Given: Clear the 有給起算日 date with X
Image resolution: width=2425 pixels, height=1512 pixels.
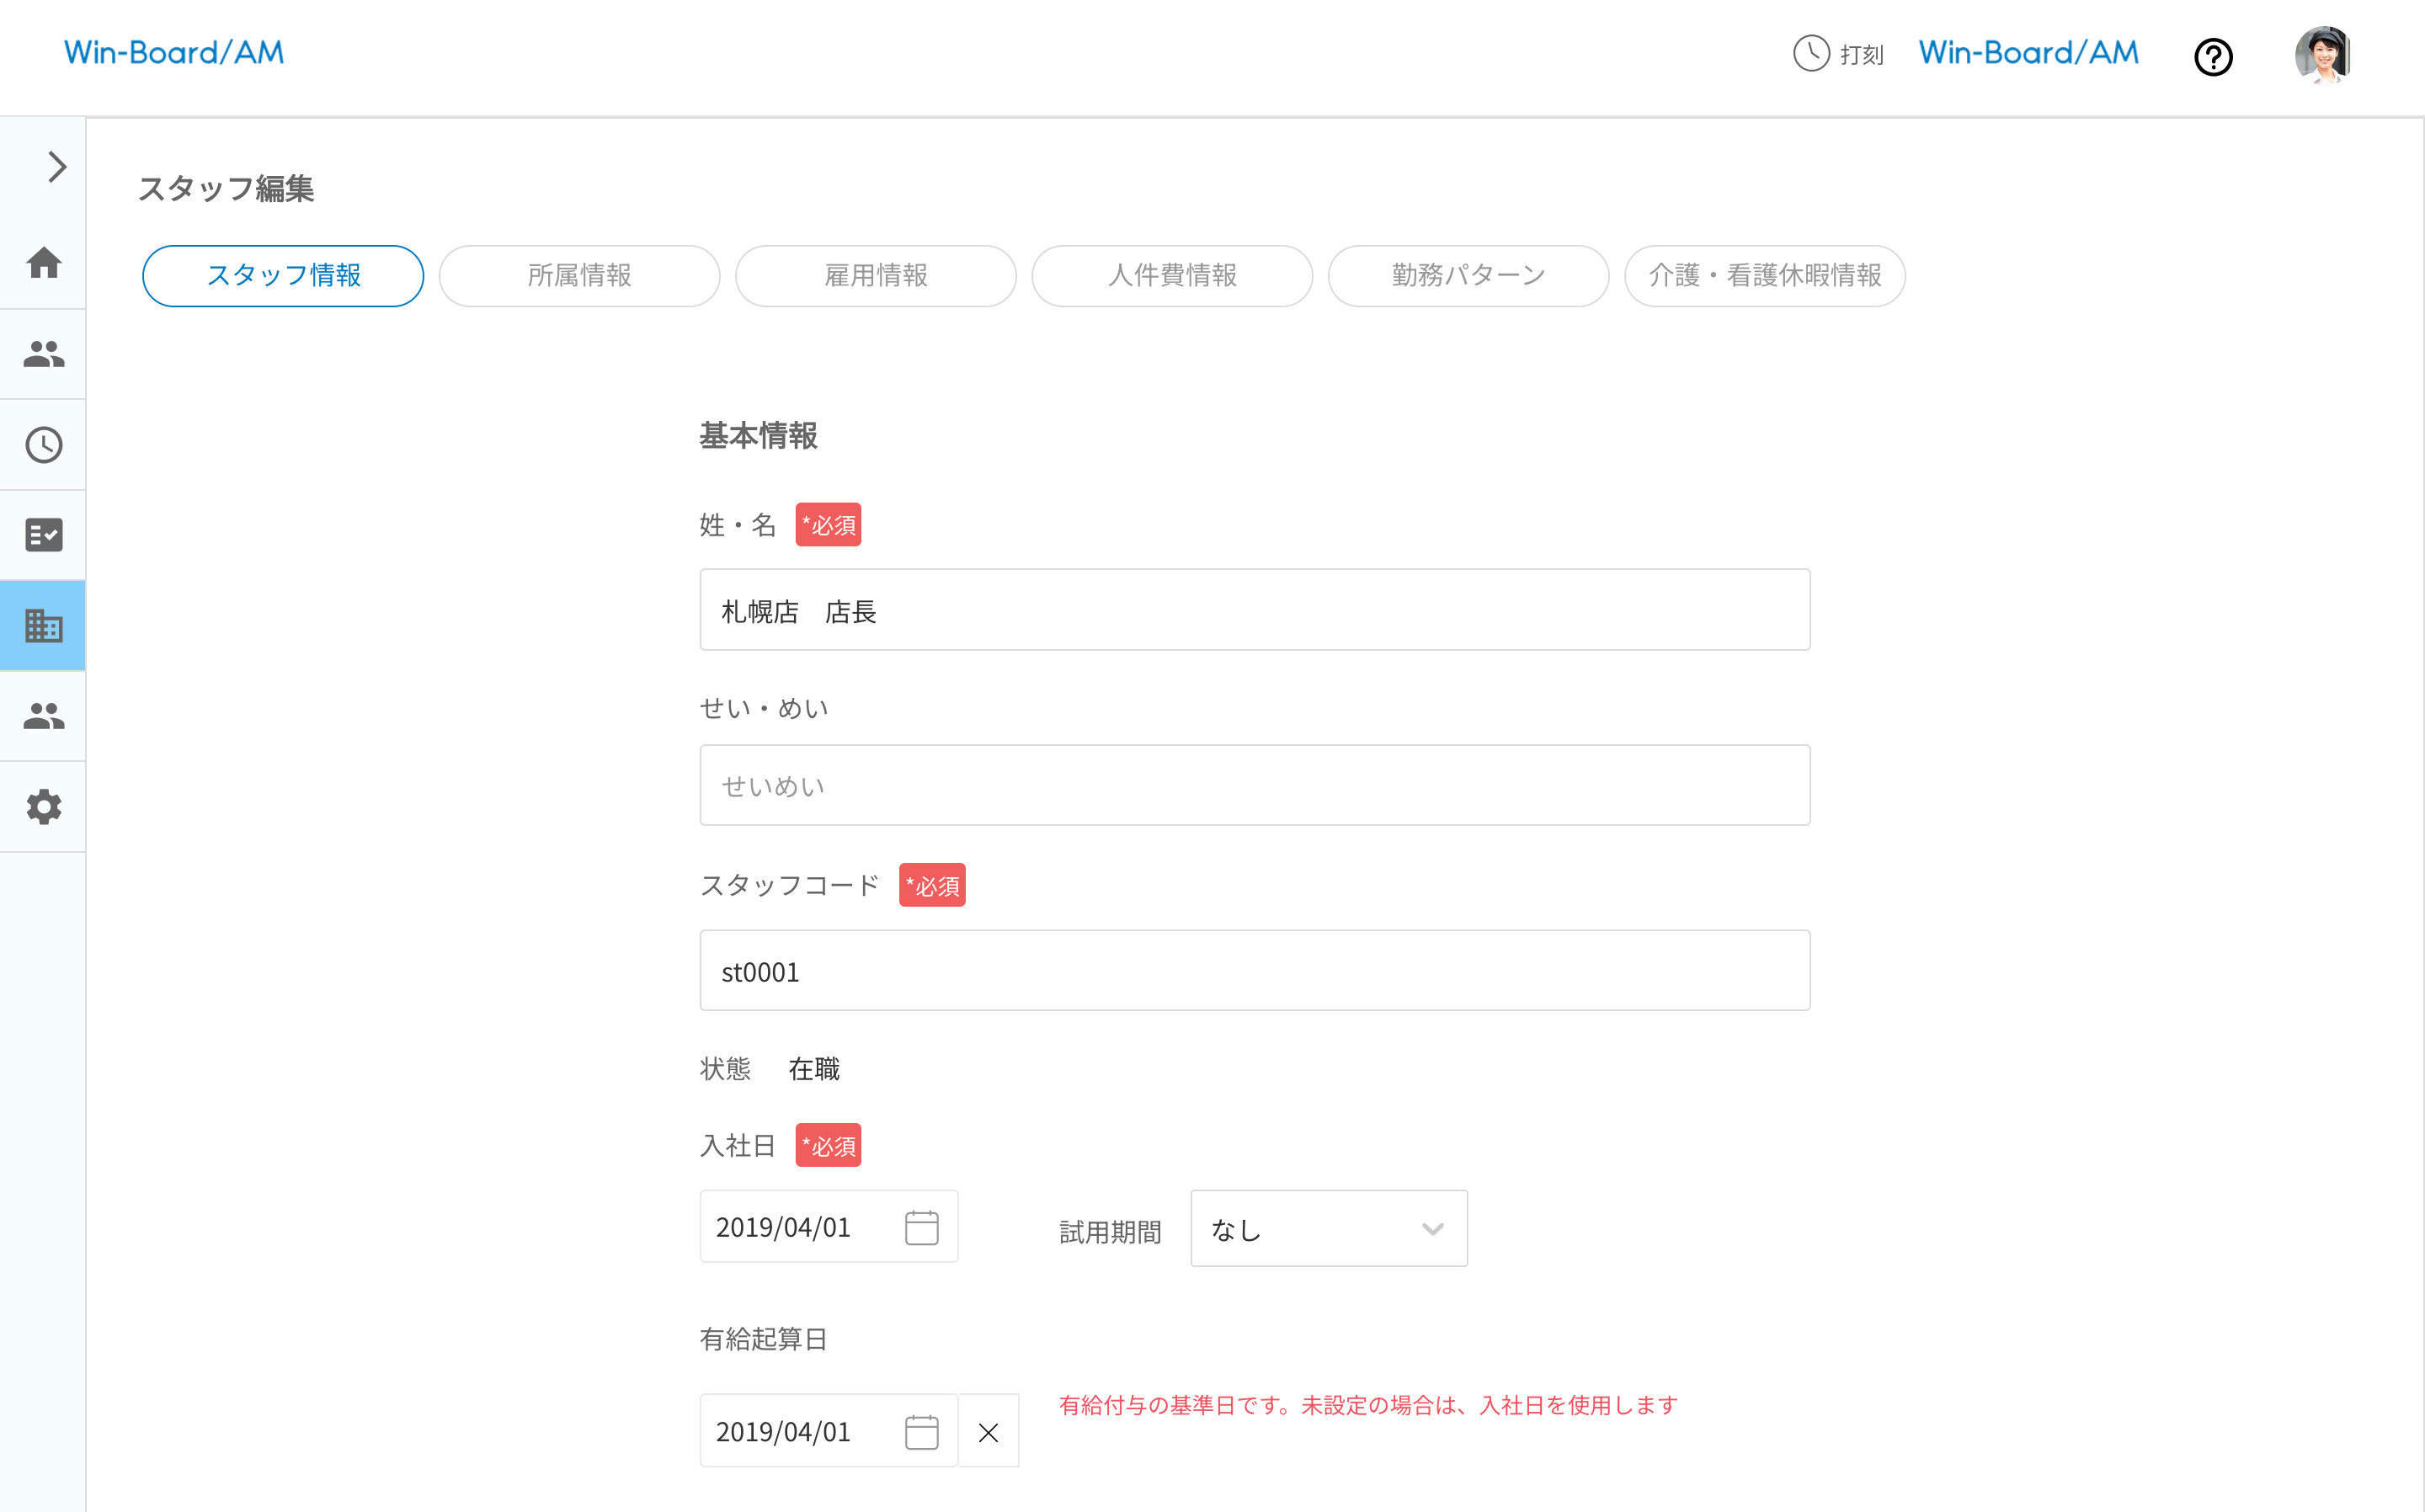Looking at the screenshot, I should pyautogui.click(x=988, y=1432).
